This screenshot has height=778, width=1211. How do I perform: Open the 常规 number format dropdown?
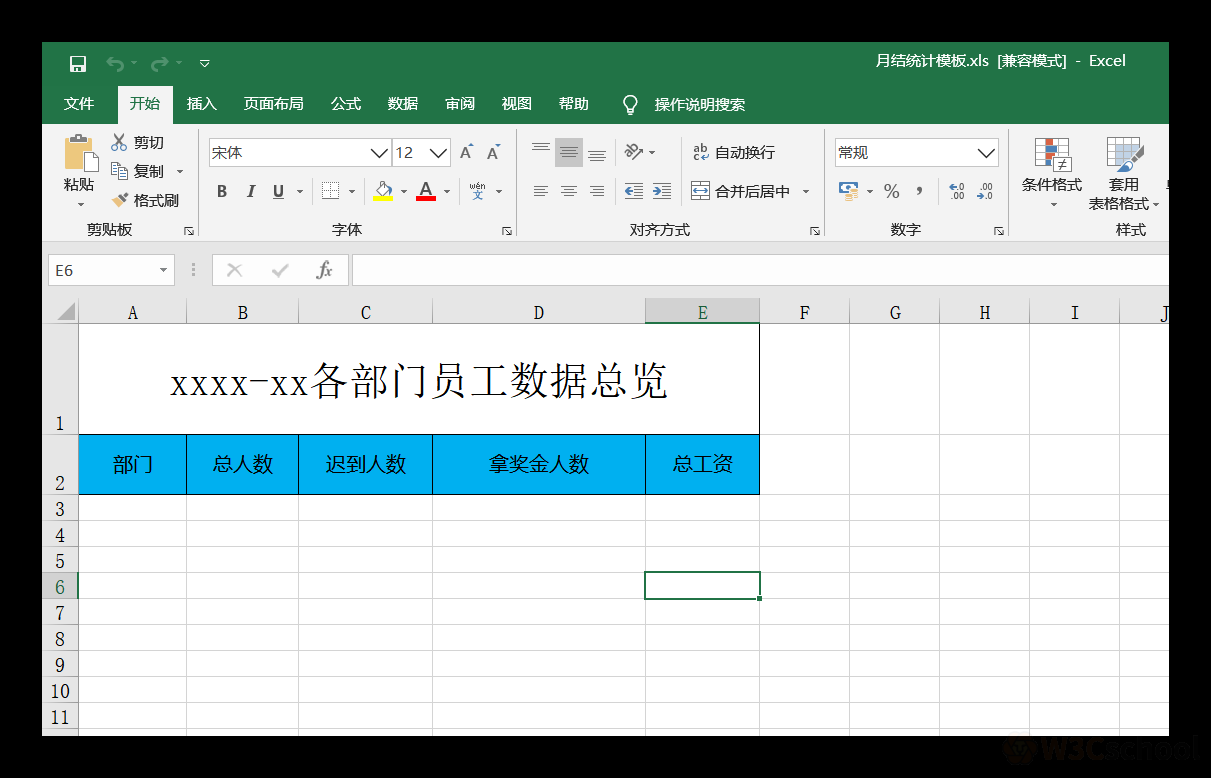(x=986, y=153)
